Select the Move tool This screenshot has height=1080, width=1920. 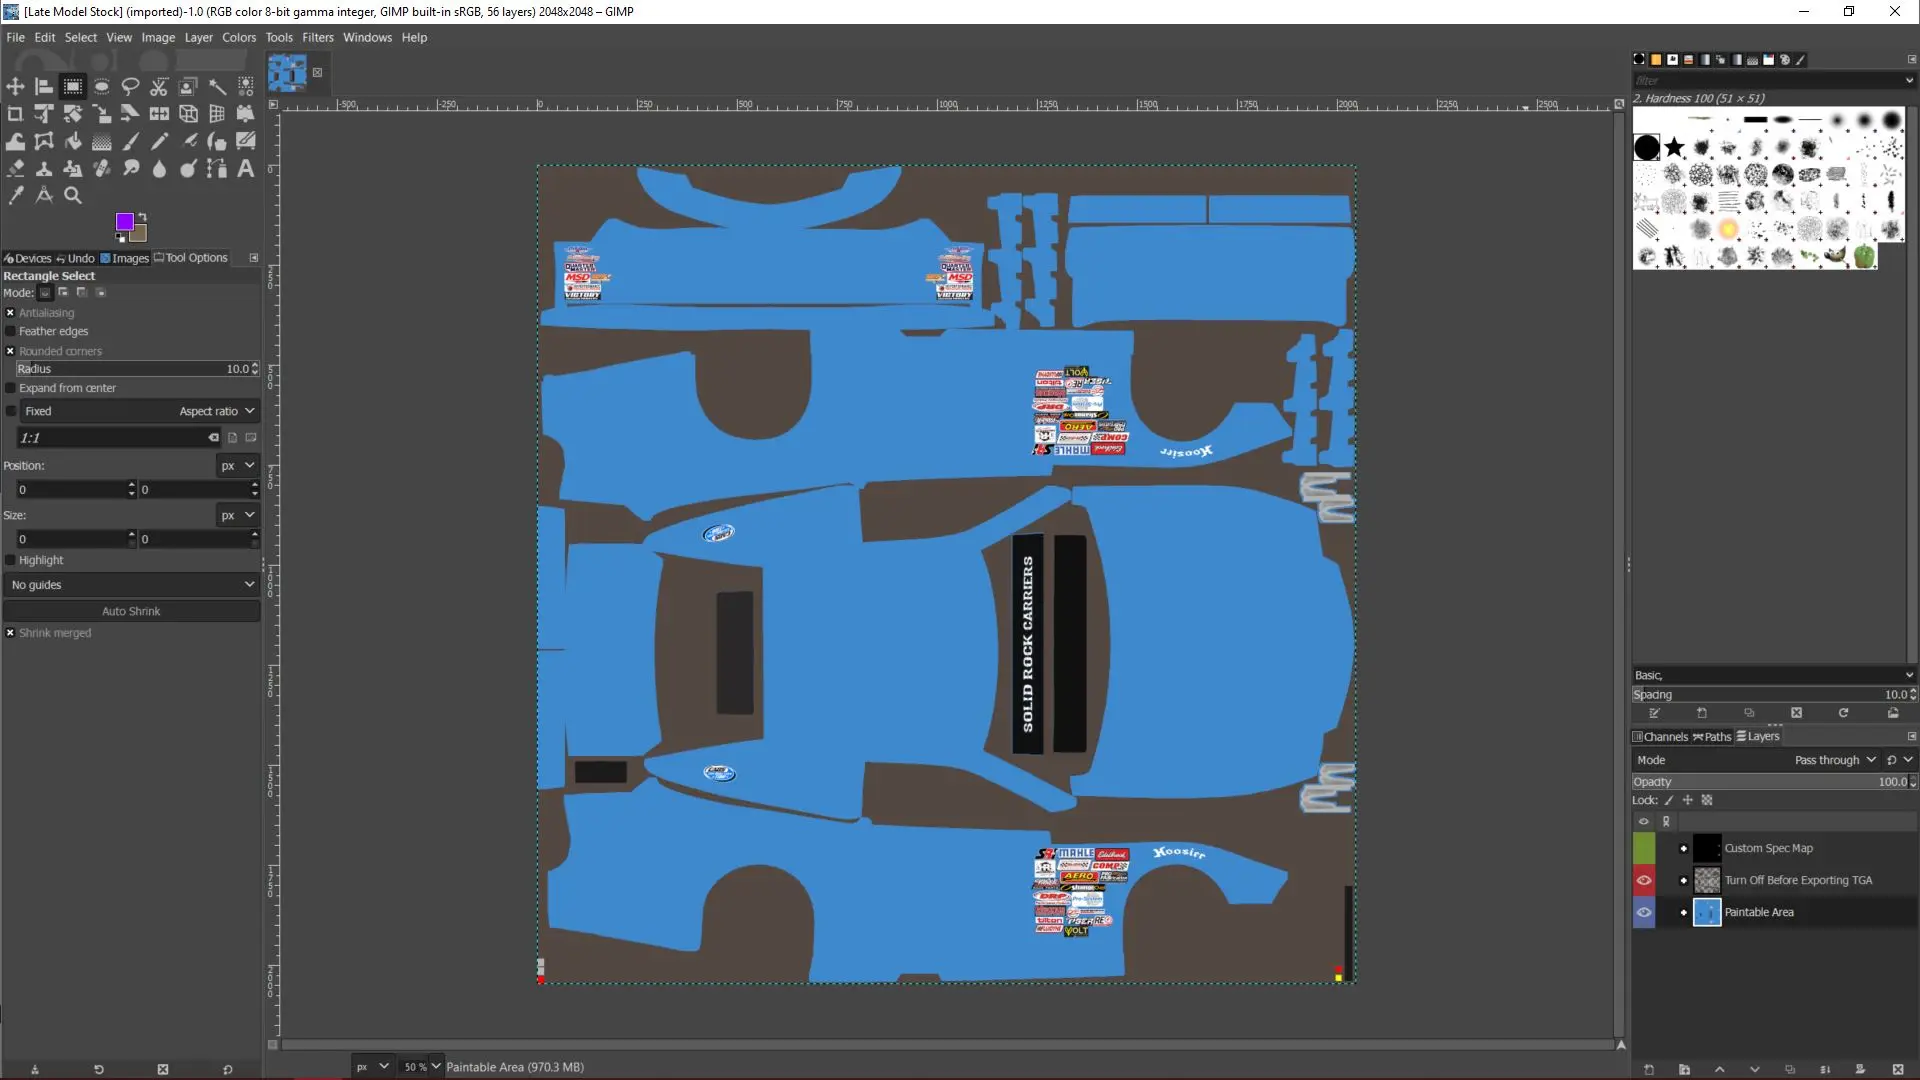click(x=15, y=87)
